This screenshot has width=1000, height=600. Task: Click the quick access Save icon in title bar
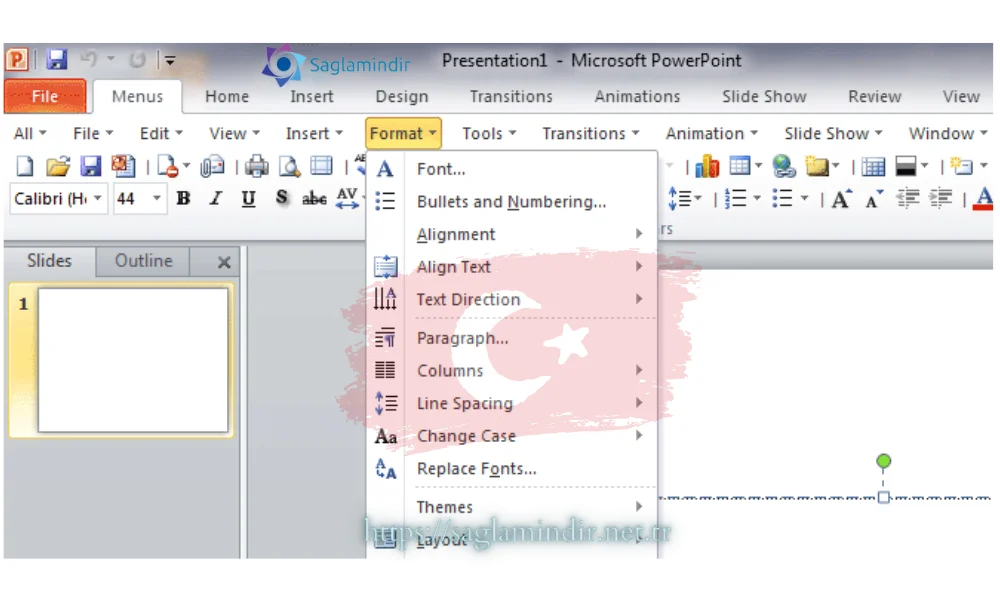tap(57, 60)
